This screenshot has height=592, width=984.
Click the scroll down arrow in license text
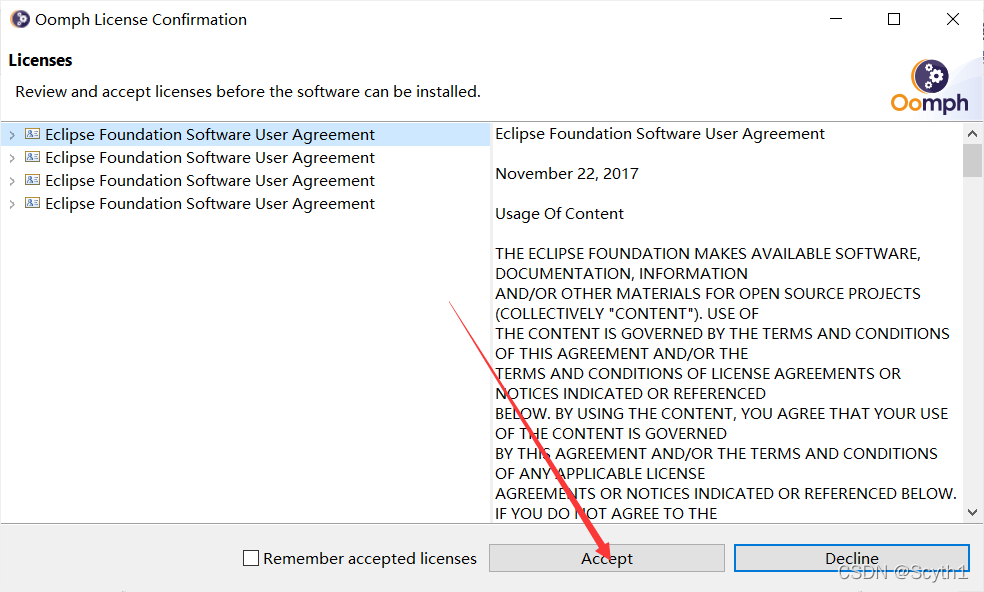pos(972,512)
